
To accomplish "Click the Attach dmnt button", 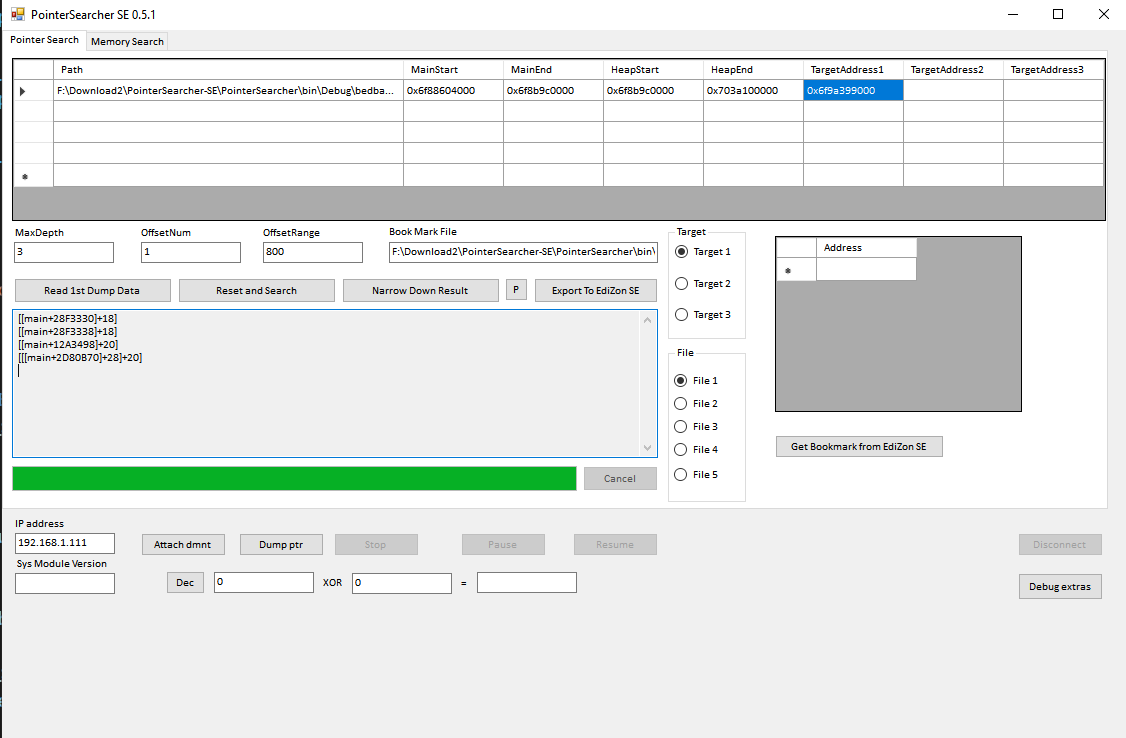I will (182, 545).
